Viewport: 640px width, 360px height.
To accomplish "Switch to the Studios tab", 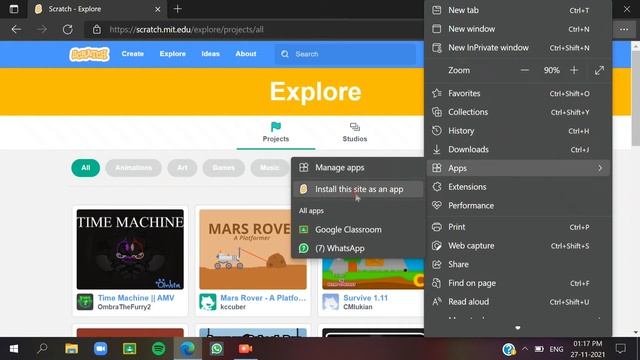I will [355, 132].
